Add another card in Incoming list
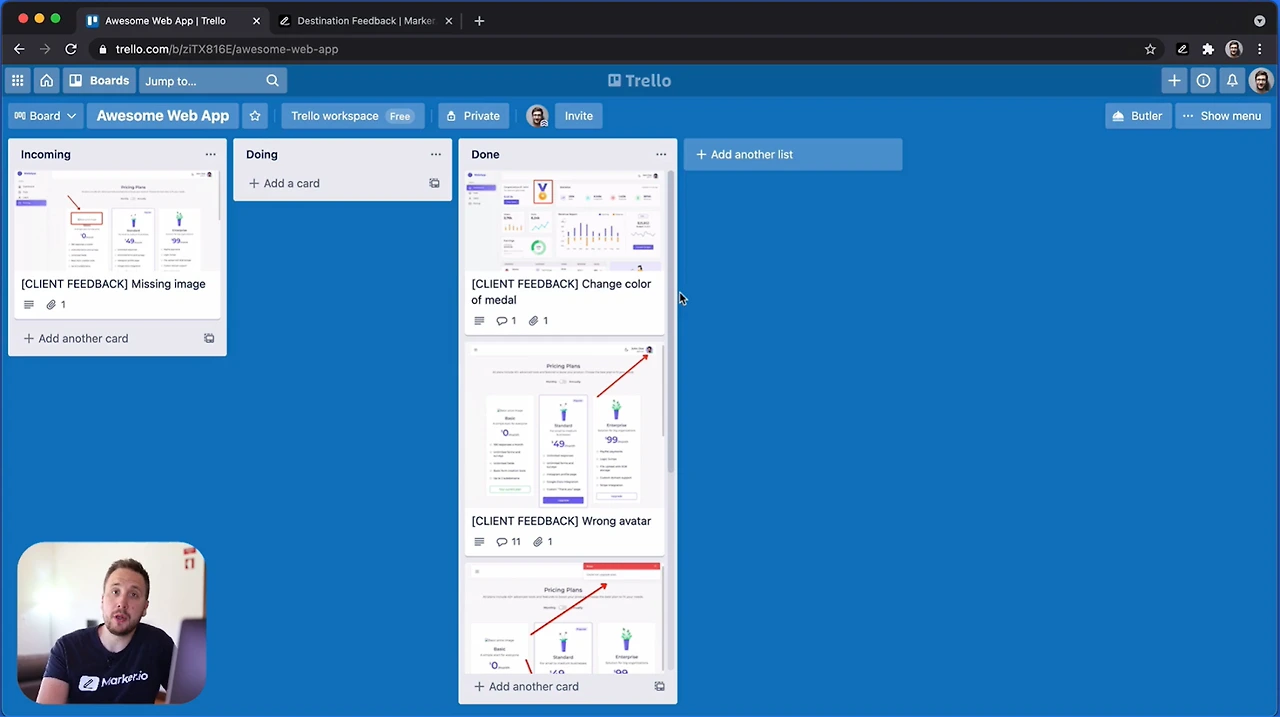The height and width of the screenshot is (717, 1280). pos(76,338)
